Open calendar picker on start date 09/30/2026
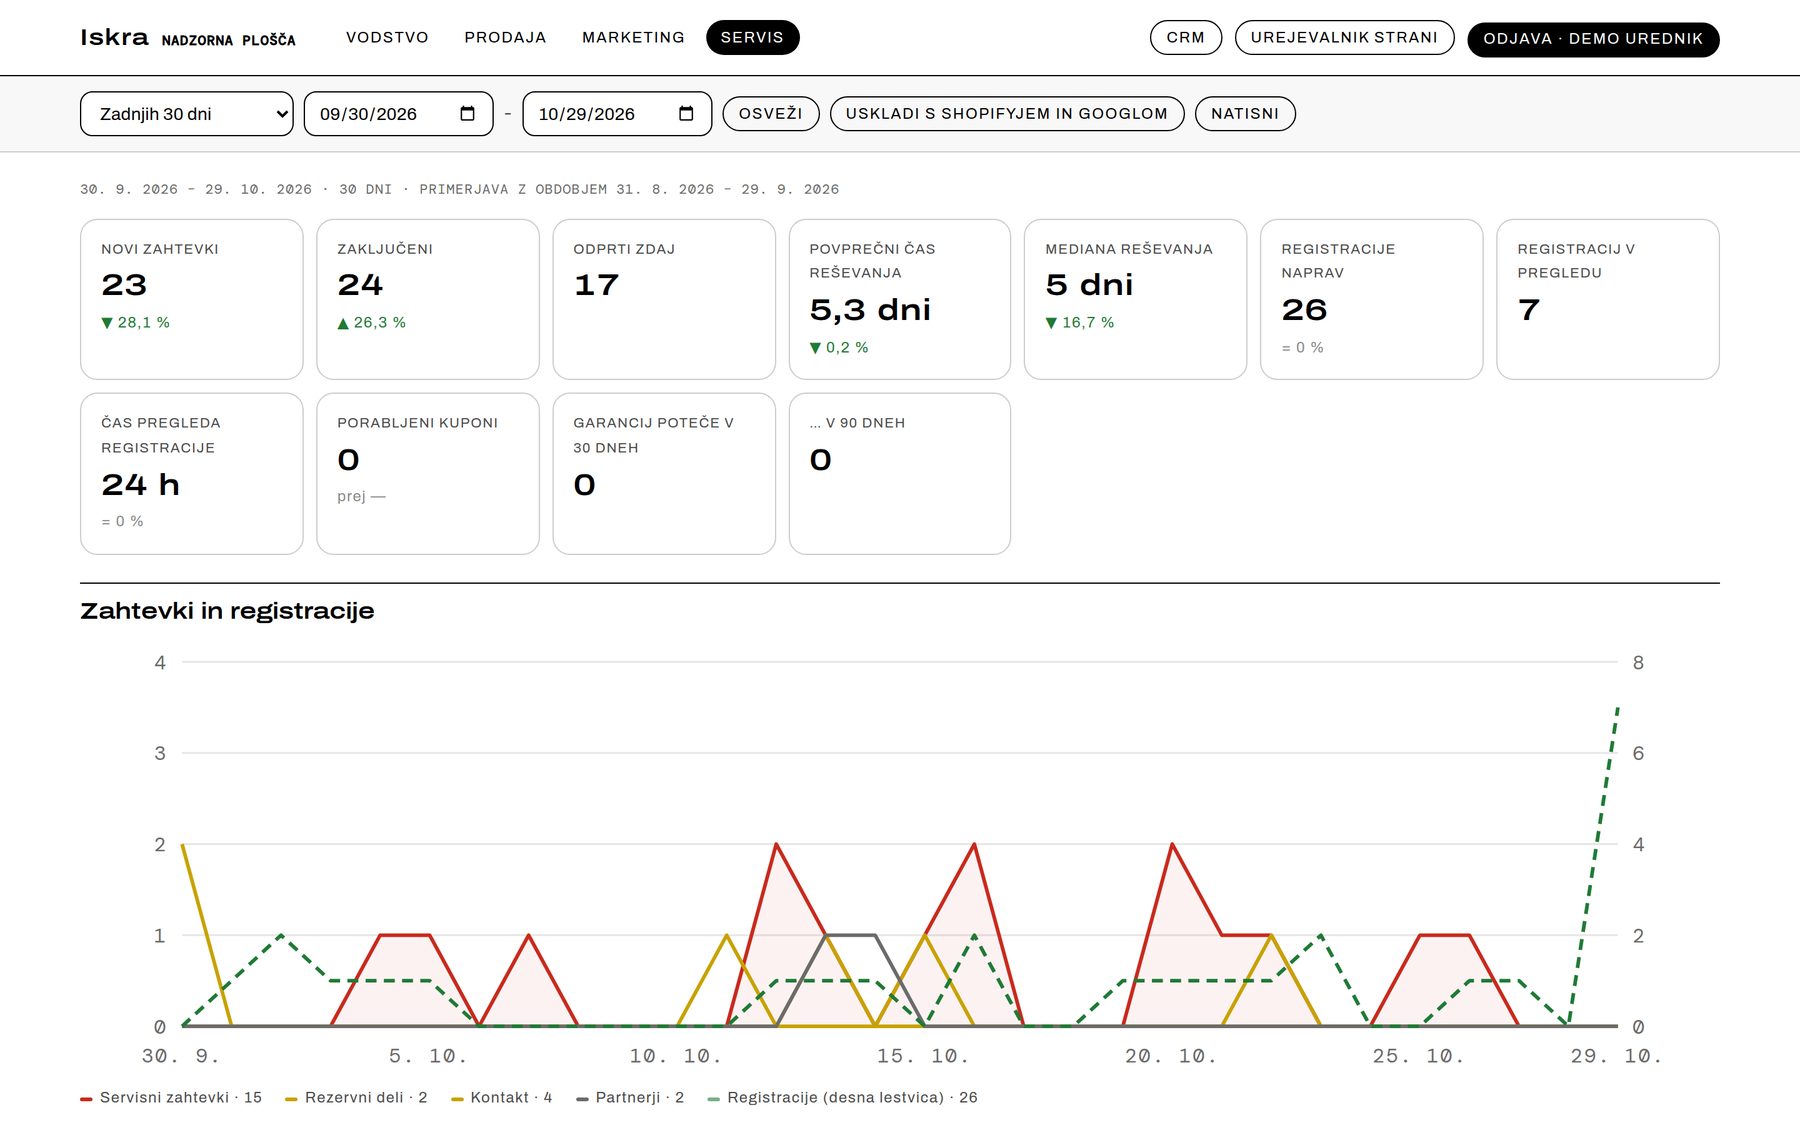 467,114
